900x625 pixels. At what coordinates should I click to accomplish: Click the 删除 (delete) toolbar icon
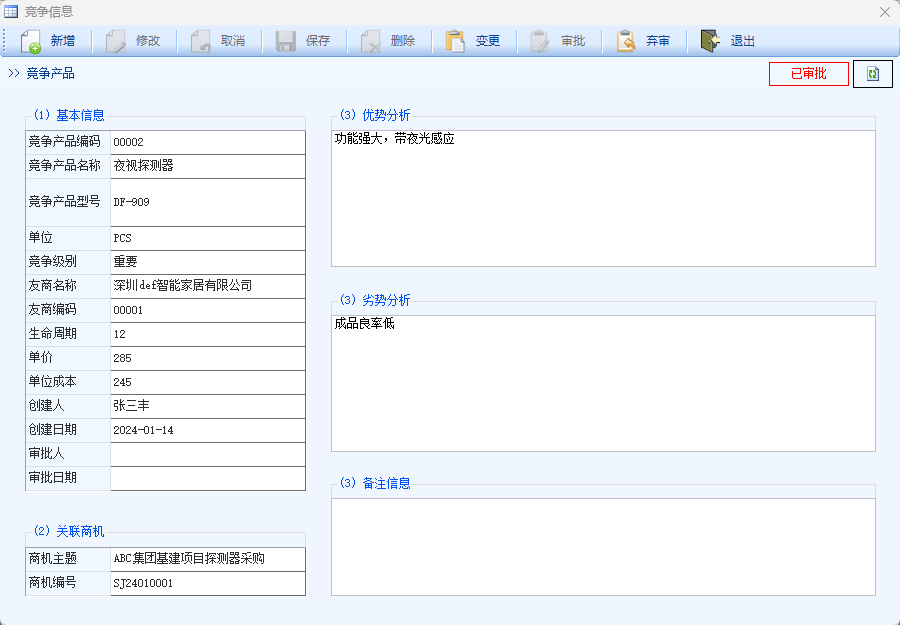[370, 41]
